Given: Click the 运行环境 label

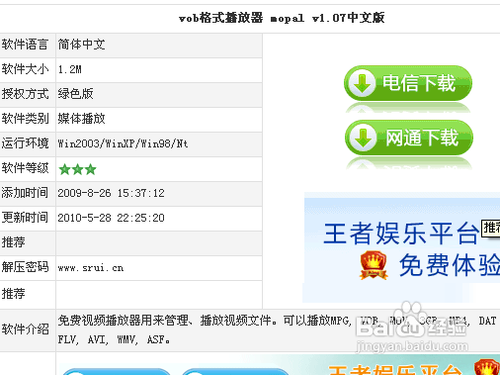Looking at the screenshot, I should pyautogui.click(x=25, y=143).
